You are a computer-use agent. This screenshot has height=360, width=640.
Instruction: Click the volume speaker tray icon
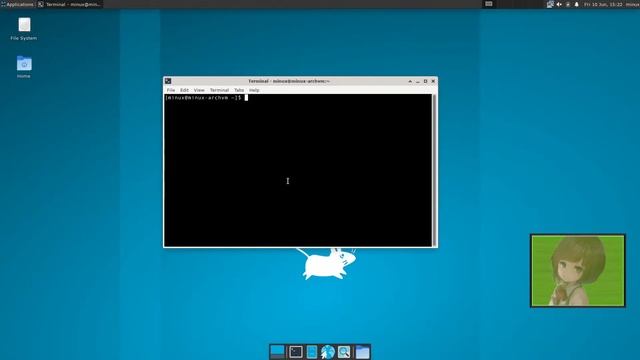point(559,4)
